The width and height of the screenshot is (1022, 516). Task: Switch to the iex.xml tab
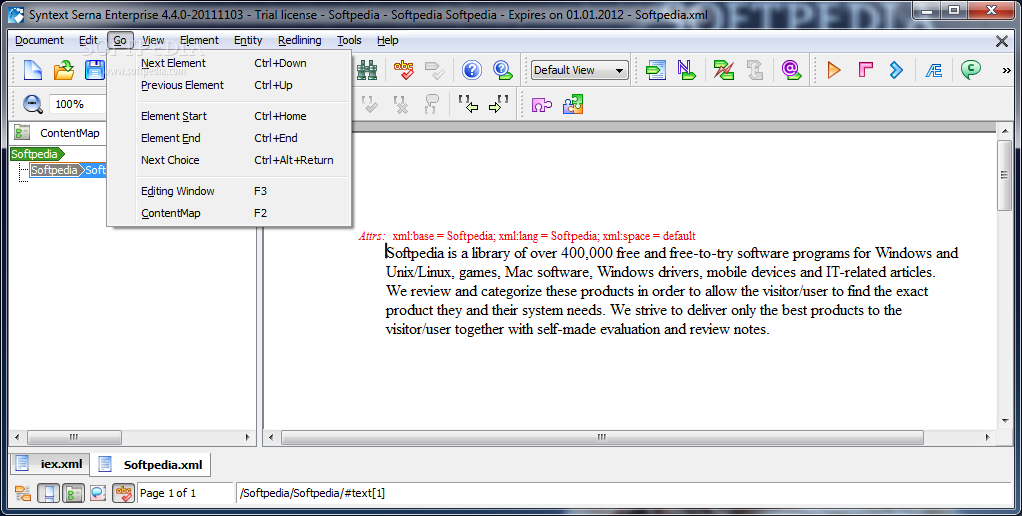pyautogui.click(x=50, y=464)
